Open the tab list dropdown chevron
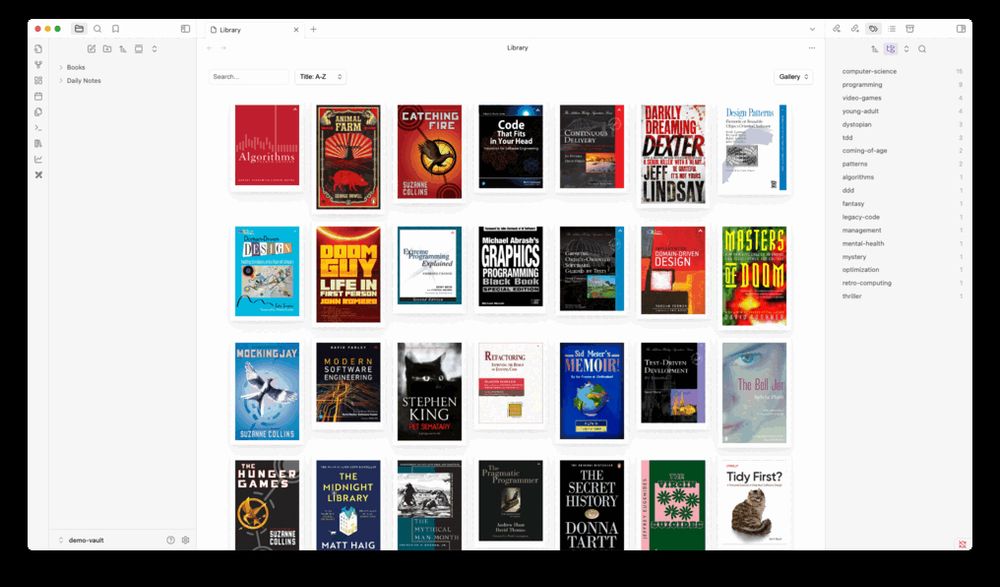The width and height of the screenshot is (1000, 587). (x=812, y=29)
